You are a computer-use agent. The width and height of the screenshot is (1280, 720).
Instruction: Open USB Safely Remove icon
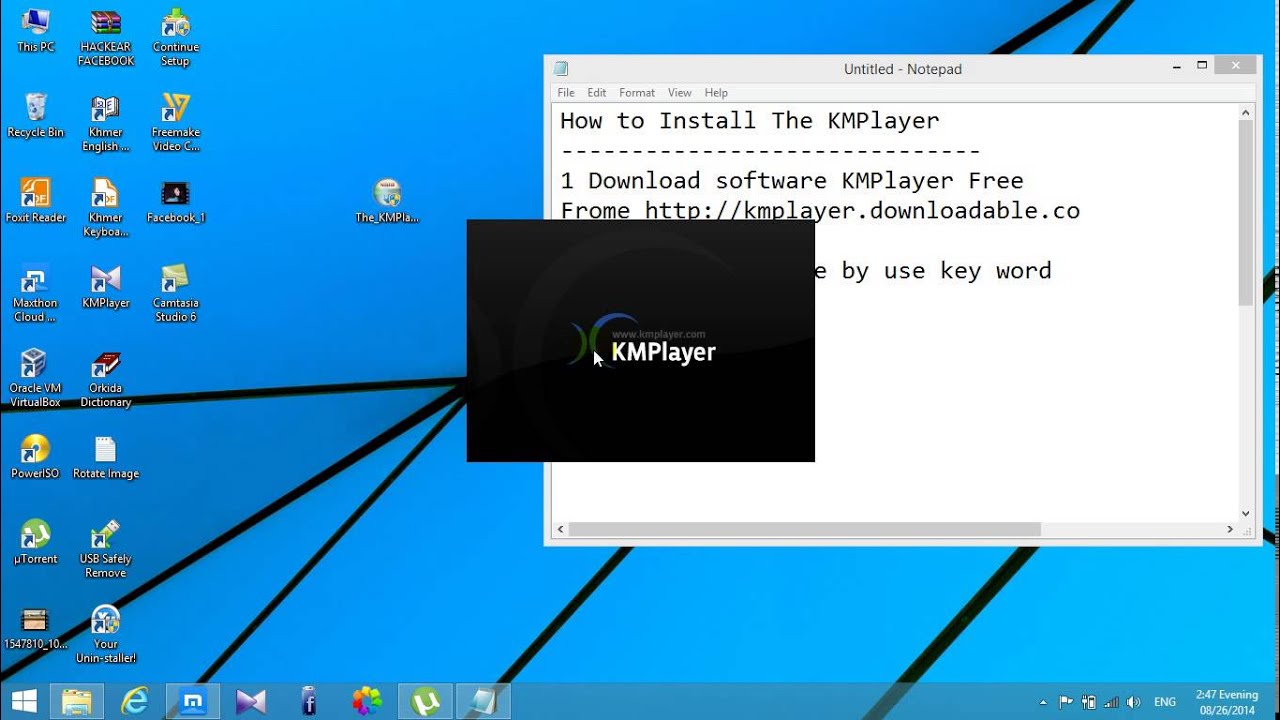coord(106,548)
